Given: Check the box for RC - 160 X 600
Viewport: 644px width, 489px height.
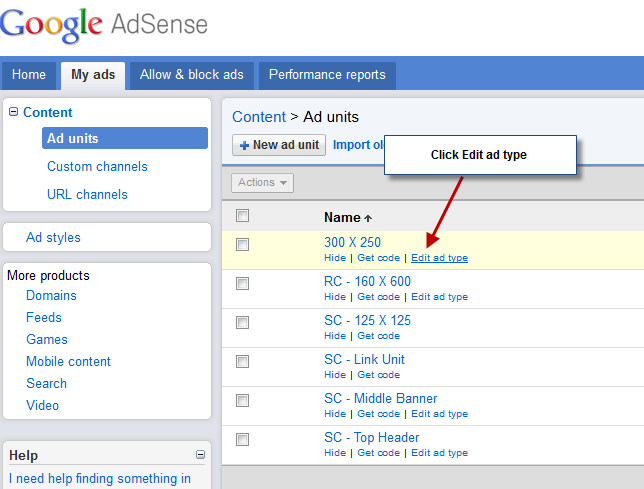Looking at the screenshot, I should (x=242, y=283).
